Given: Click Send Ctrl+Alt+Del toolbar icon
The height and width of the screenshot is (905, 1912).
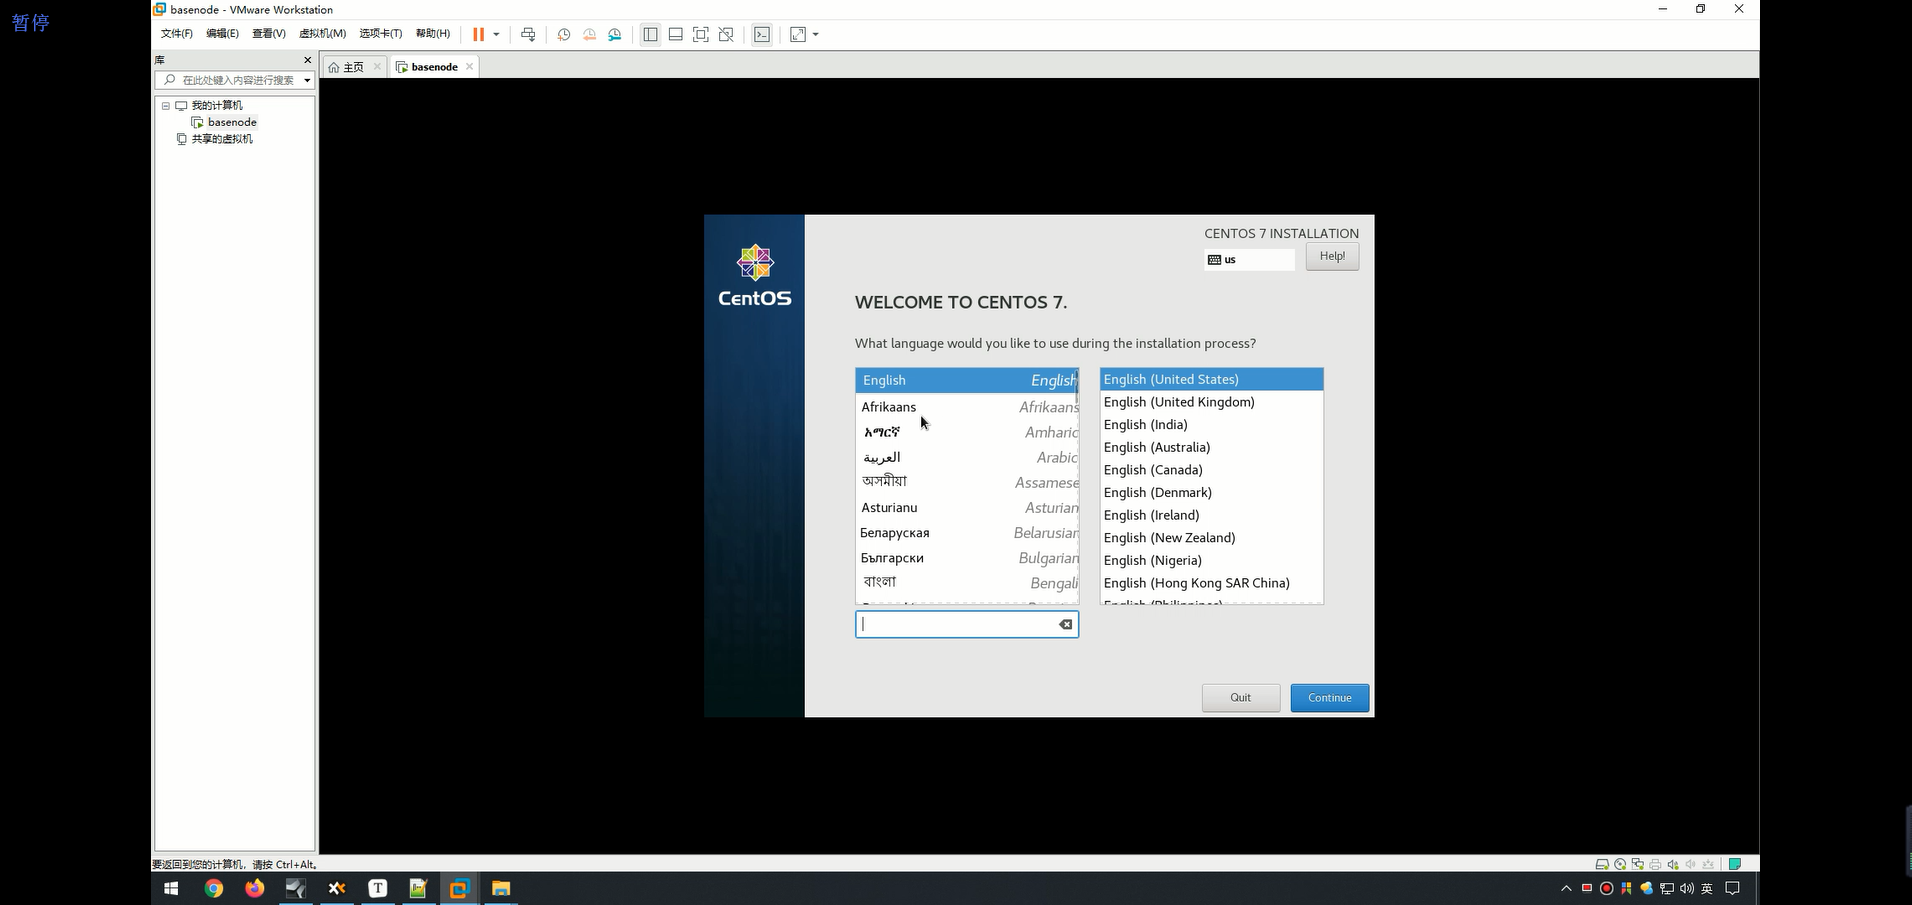Looking at the screenshot, I should [528, 34].
